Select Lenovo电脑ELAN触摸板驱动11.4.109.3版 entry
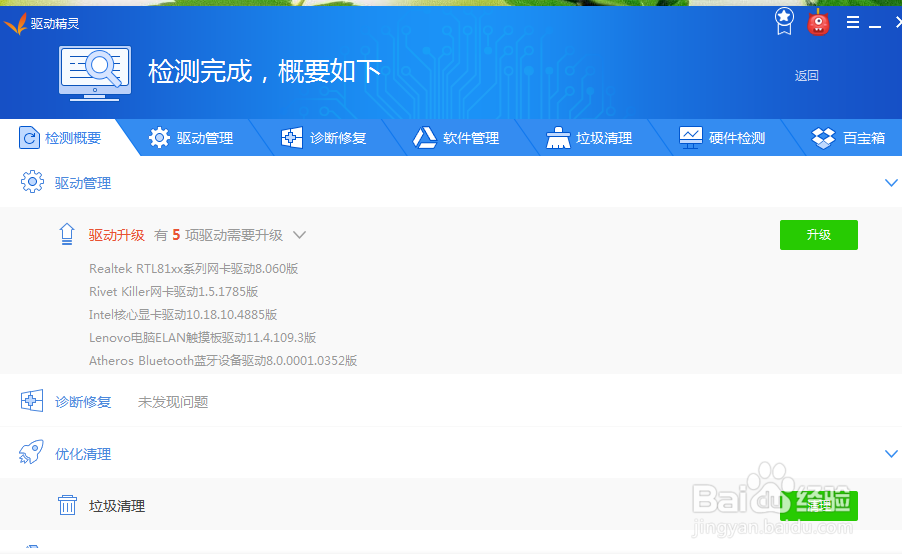902x558 pixels. 202,338
